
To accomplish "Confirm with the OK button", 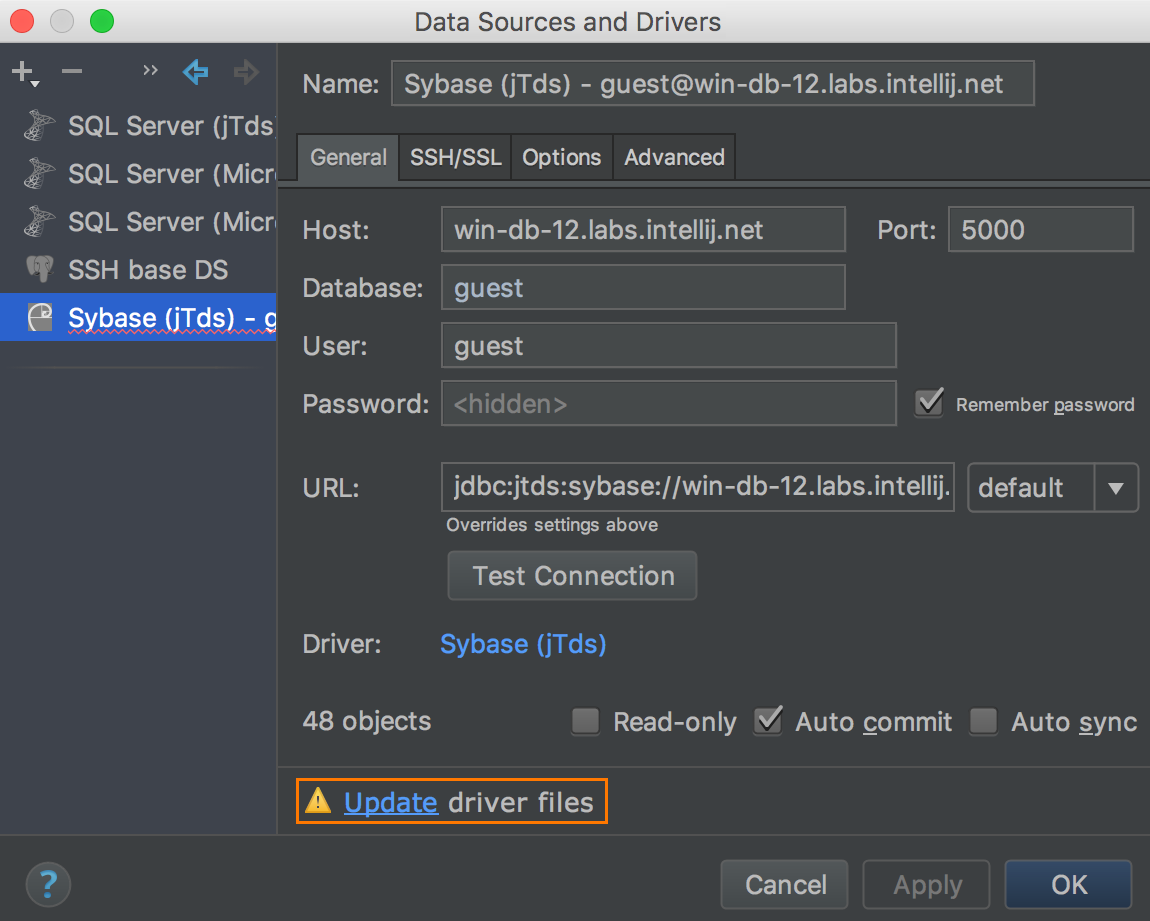I will click(x=1069, y=884).
